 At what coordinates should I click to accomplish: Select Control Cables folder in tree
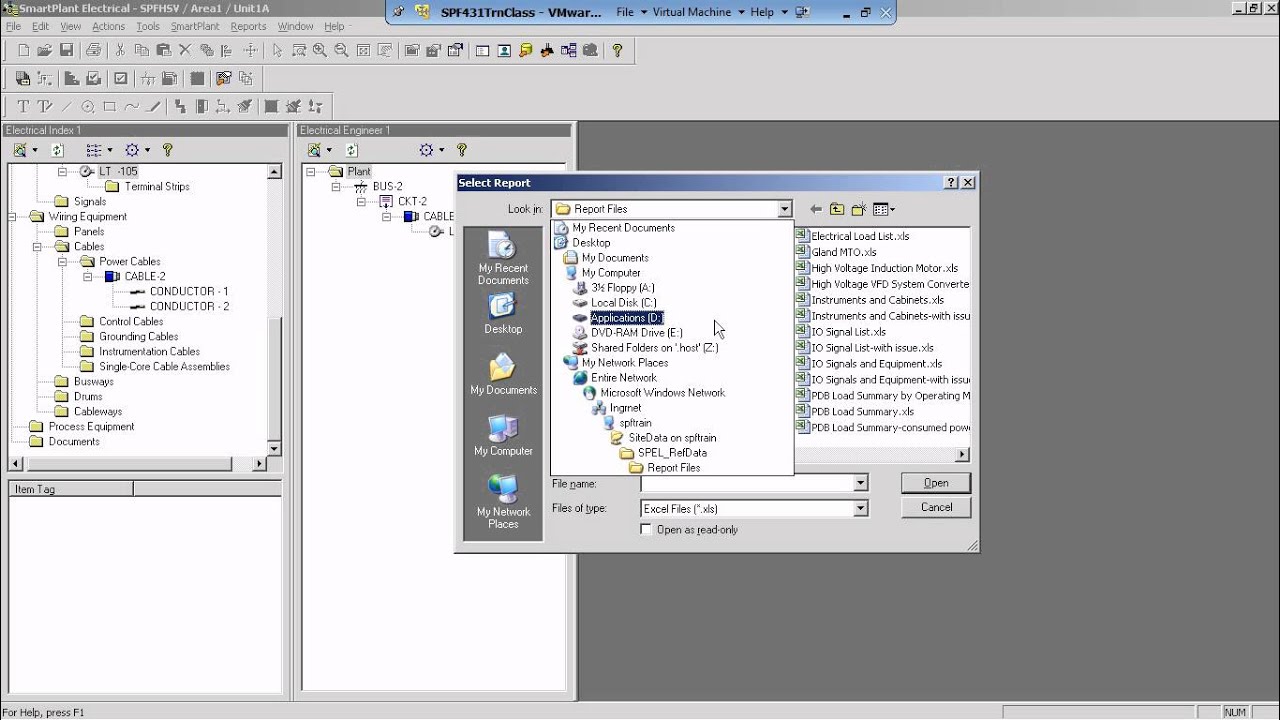131,322
